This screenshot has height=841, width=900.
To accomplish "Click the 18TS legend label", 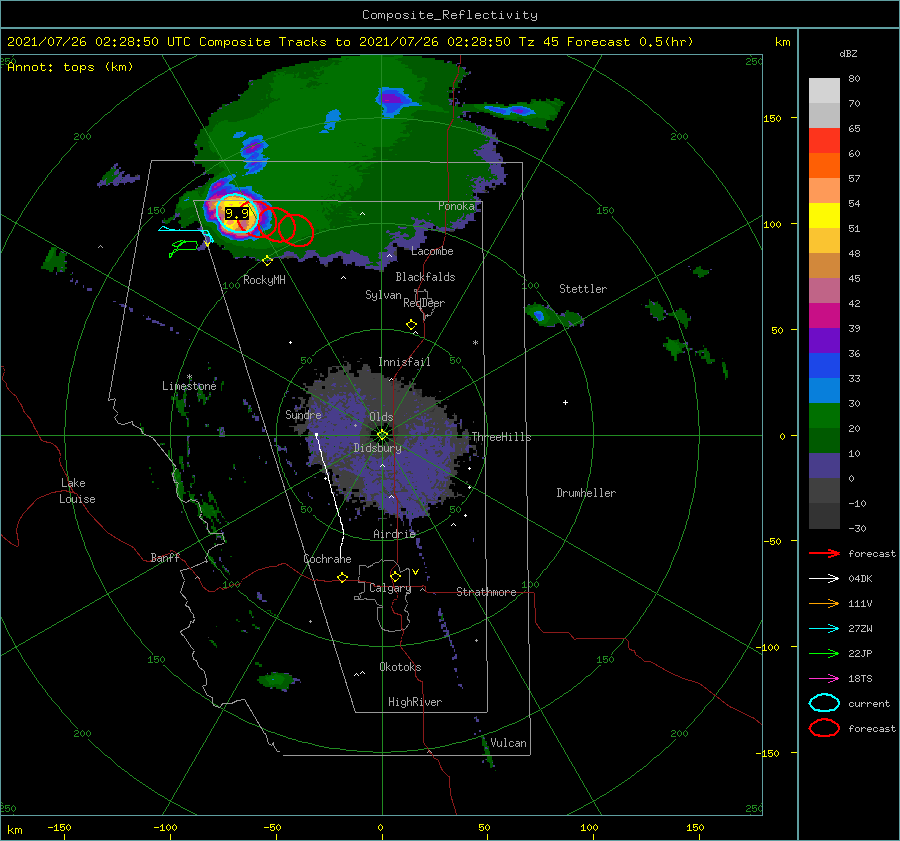I will (860, 679).
